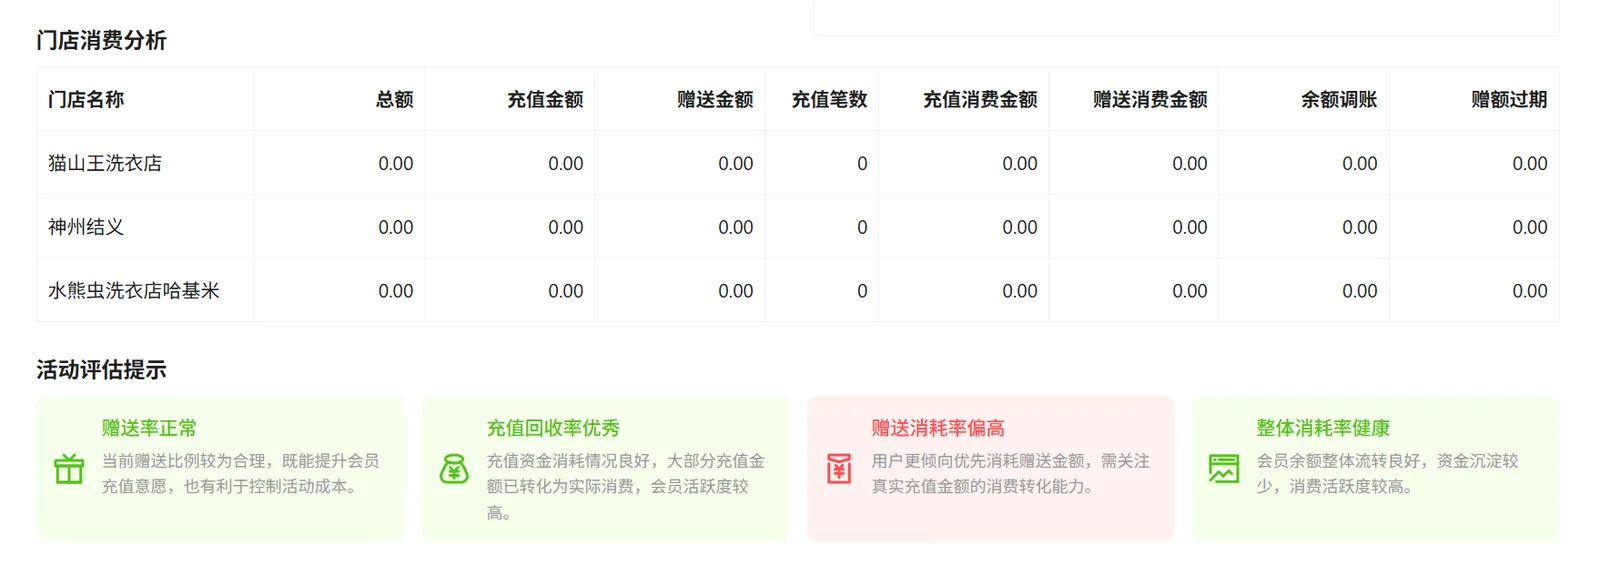Click 充值笔数 value in 神州结义 row
1600x565 pixels.
click(862, 227)
